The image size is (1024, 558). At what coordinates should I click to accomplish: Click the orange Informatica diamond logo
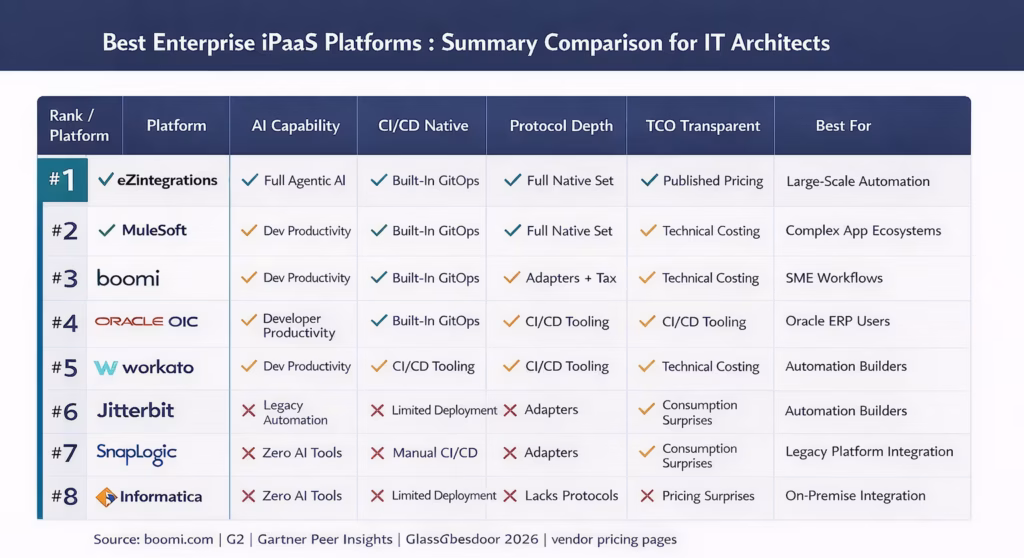106,497
